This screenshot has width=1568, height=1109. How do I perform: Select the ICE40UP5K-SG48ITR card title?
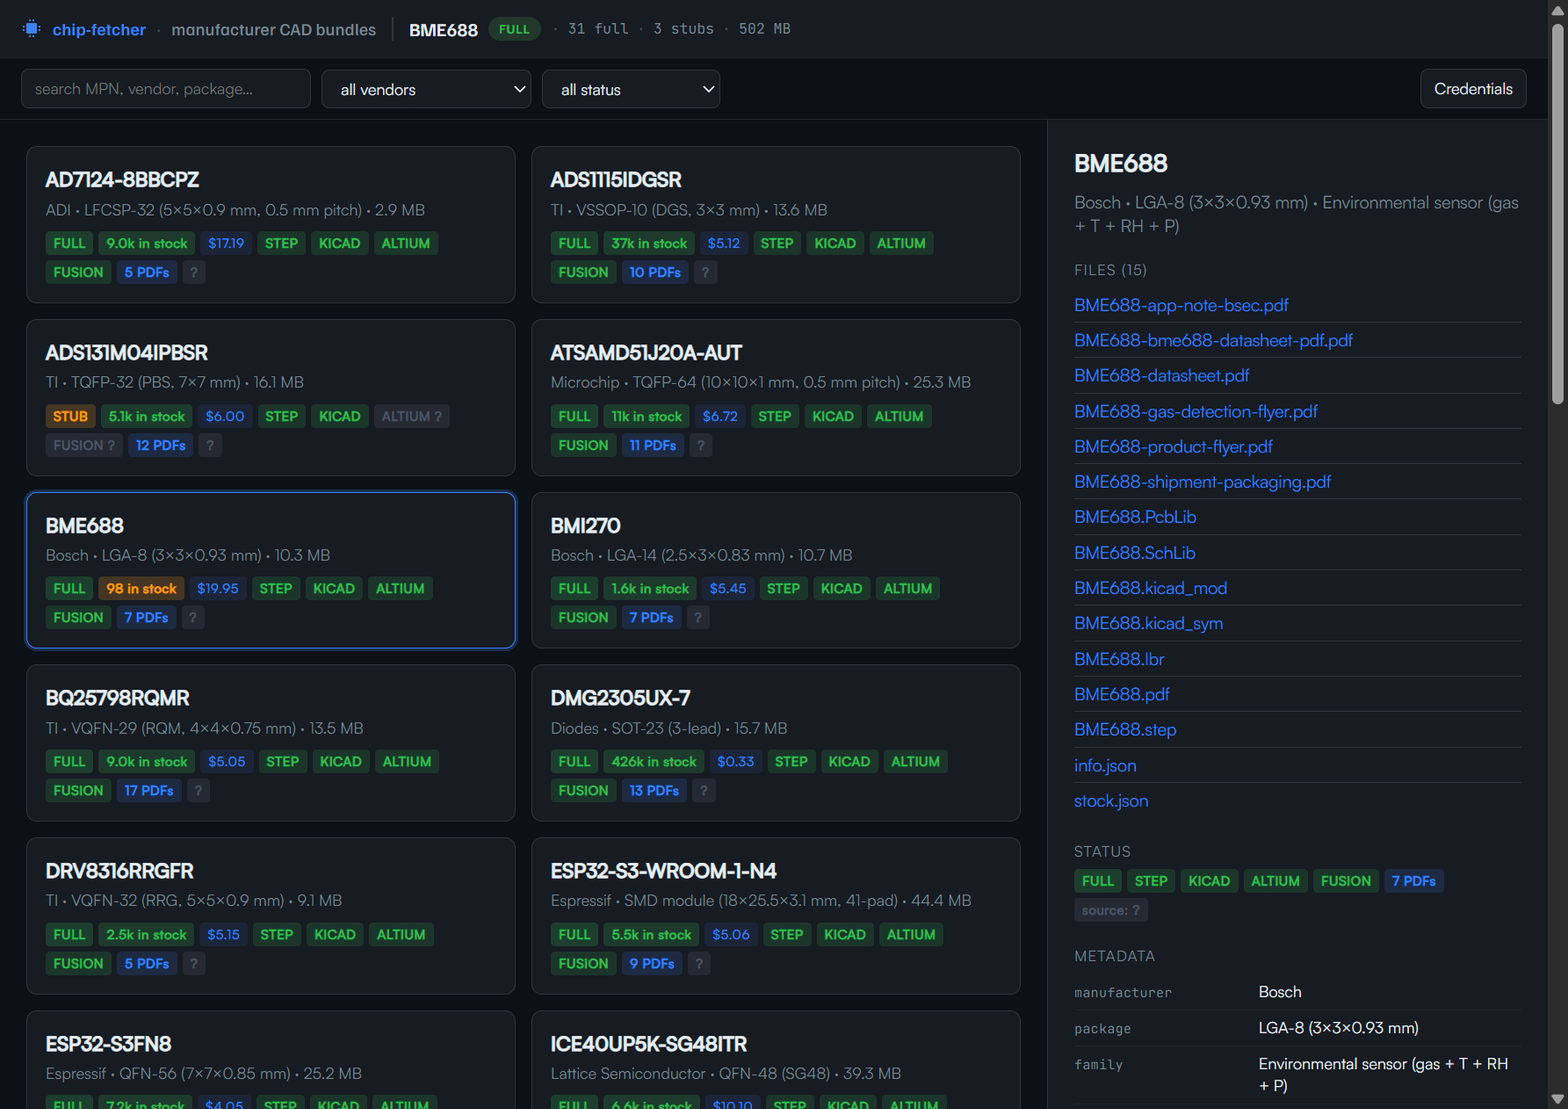coord(649,1044)
